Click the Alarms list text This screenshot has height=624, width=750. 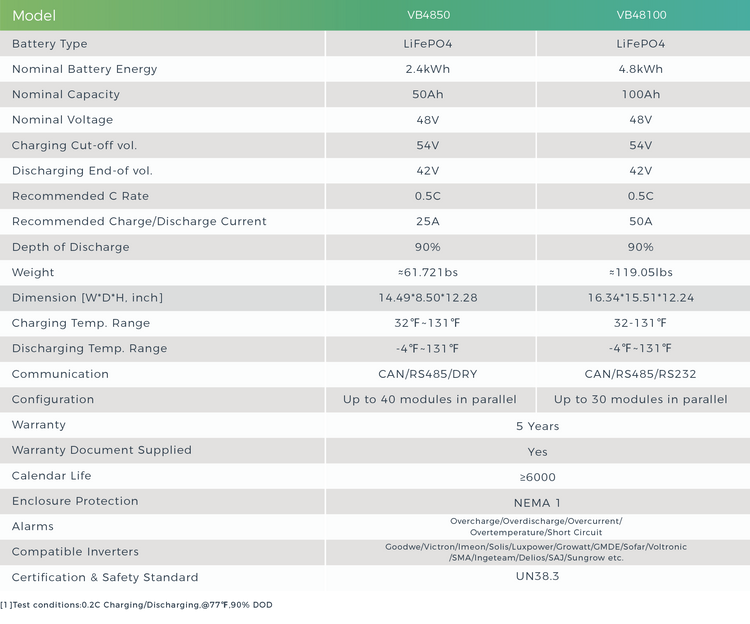pyautogui.click(x=536, y=527)
